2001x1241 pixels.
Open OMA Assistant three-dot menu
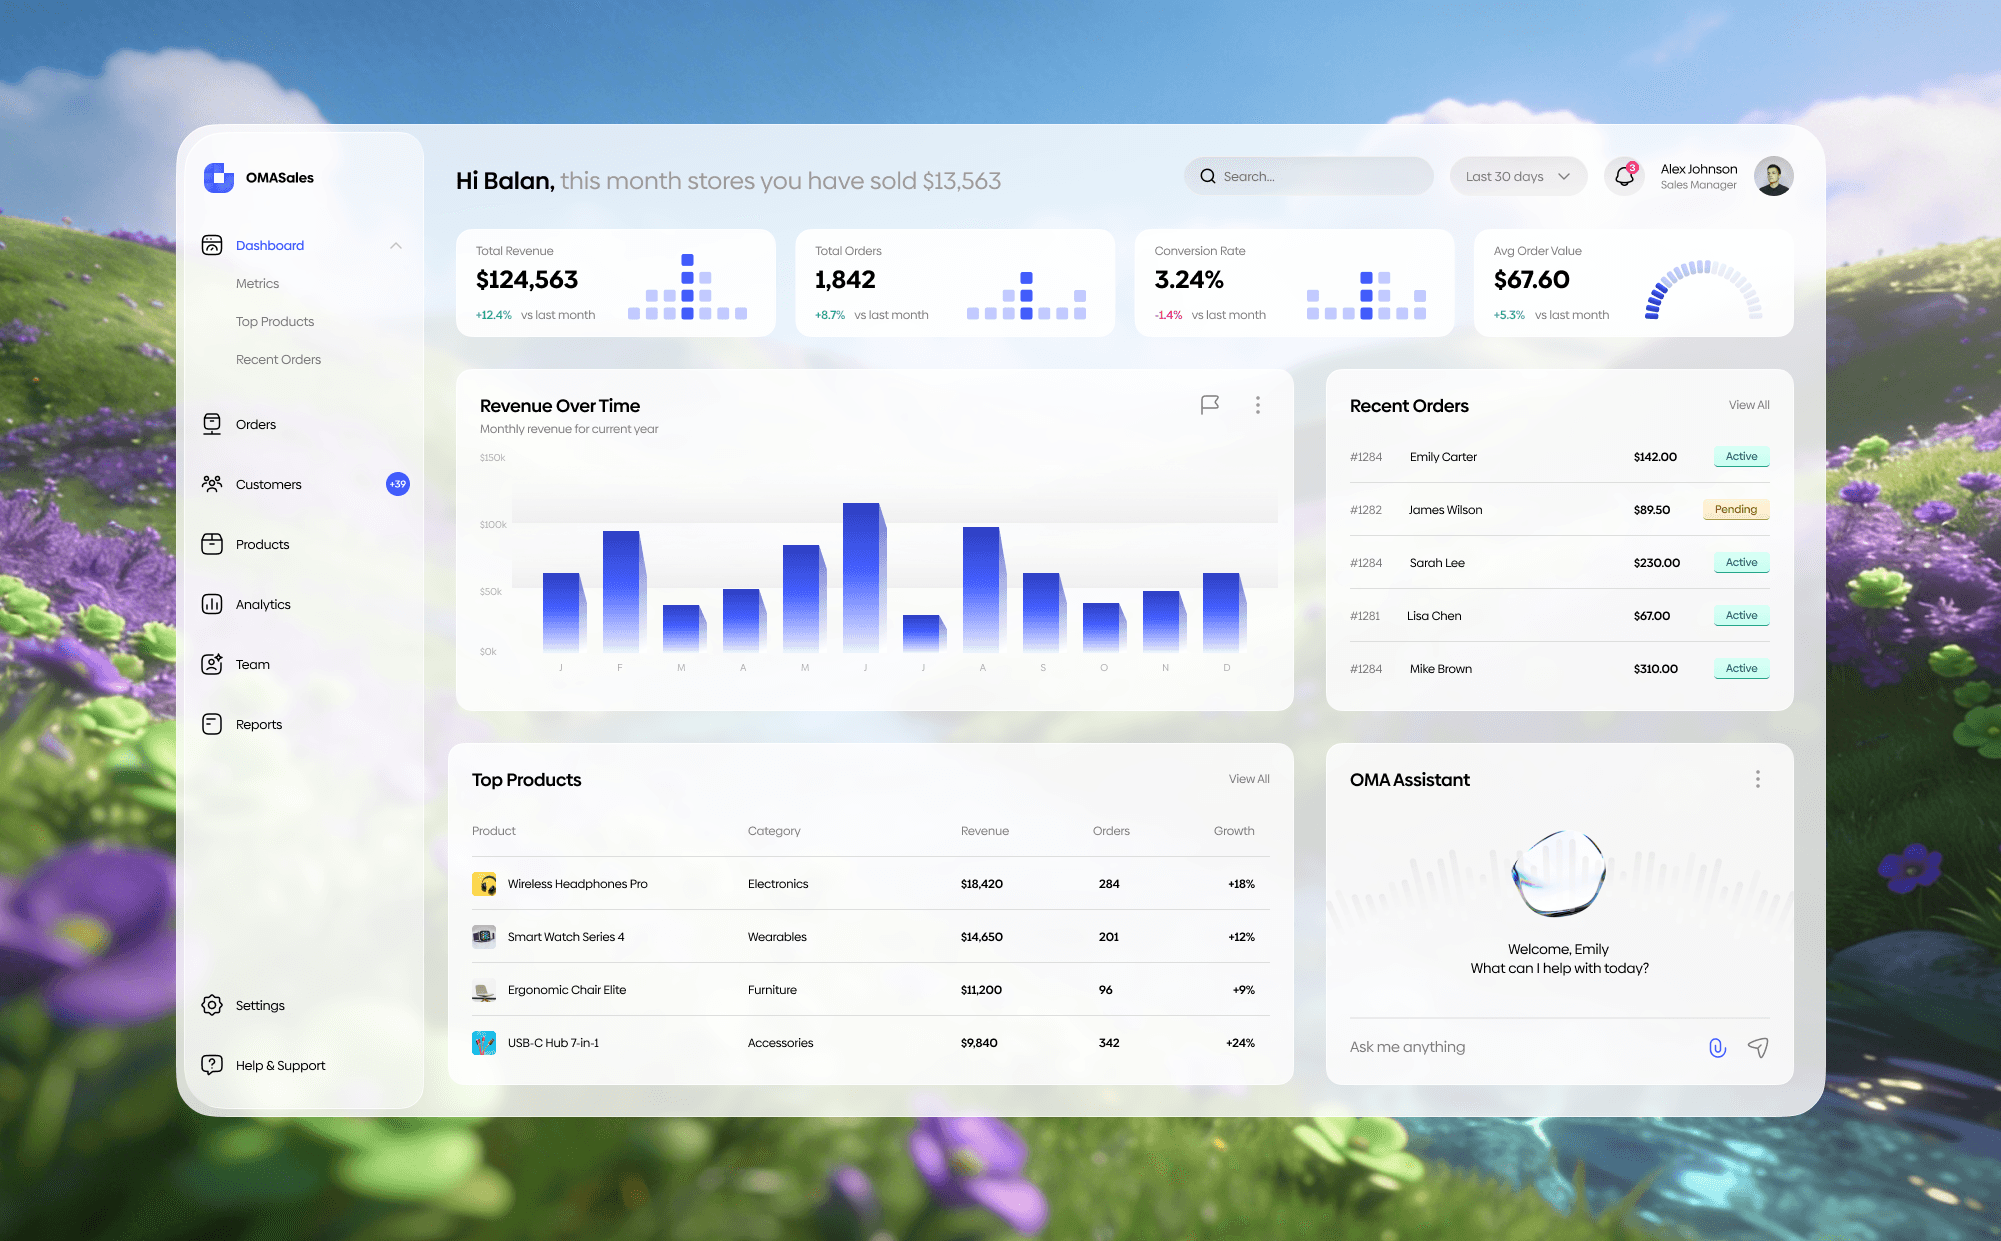pyautogui.click(x=1757, y=779)
